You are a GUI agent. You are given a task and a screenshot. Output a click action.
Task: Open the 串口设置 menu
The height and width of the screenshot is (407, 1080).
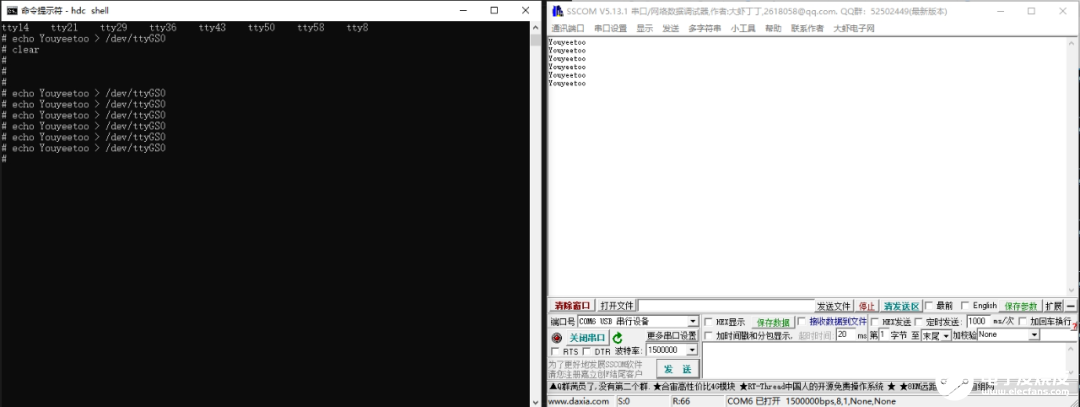tap(611, 28)
